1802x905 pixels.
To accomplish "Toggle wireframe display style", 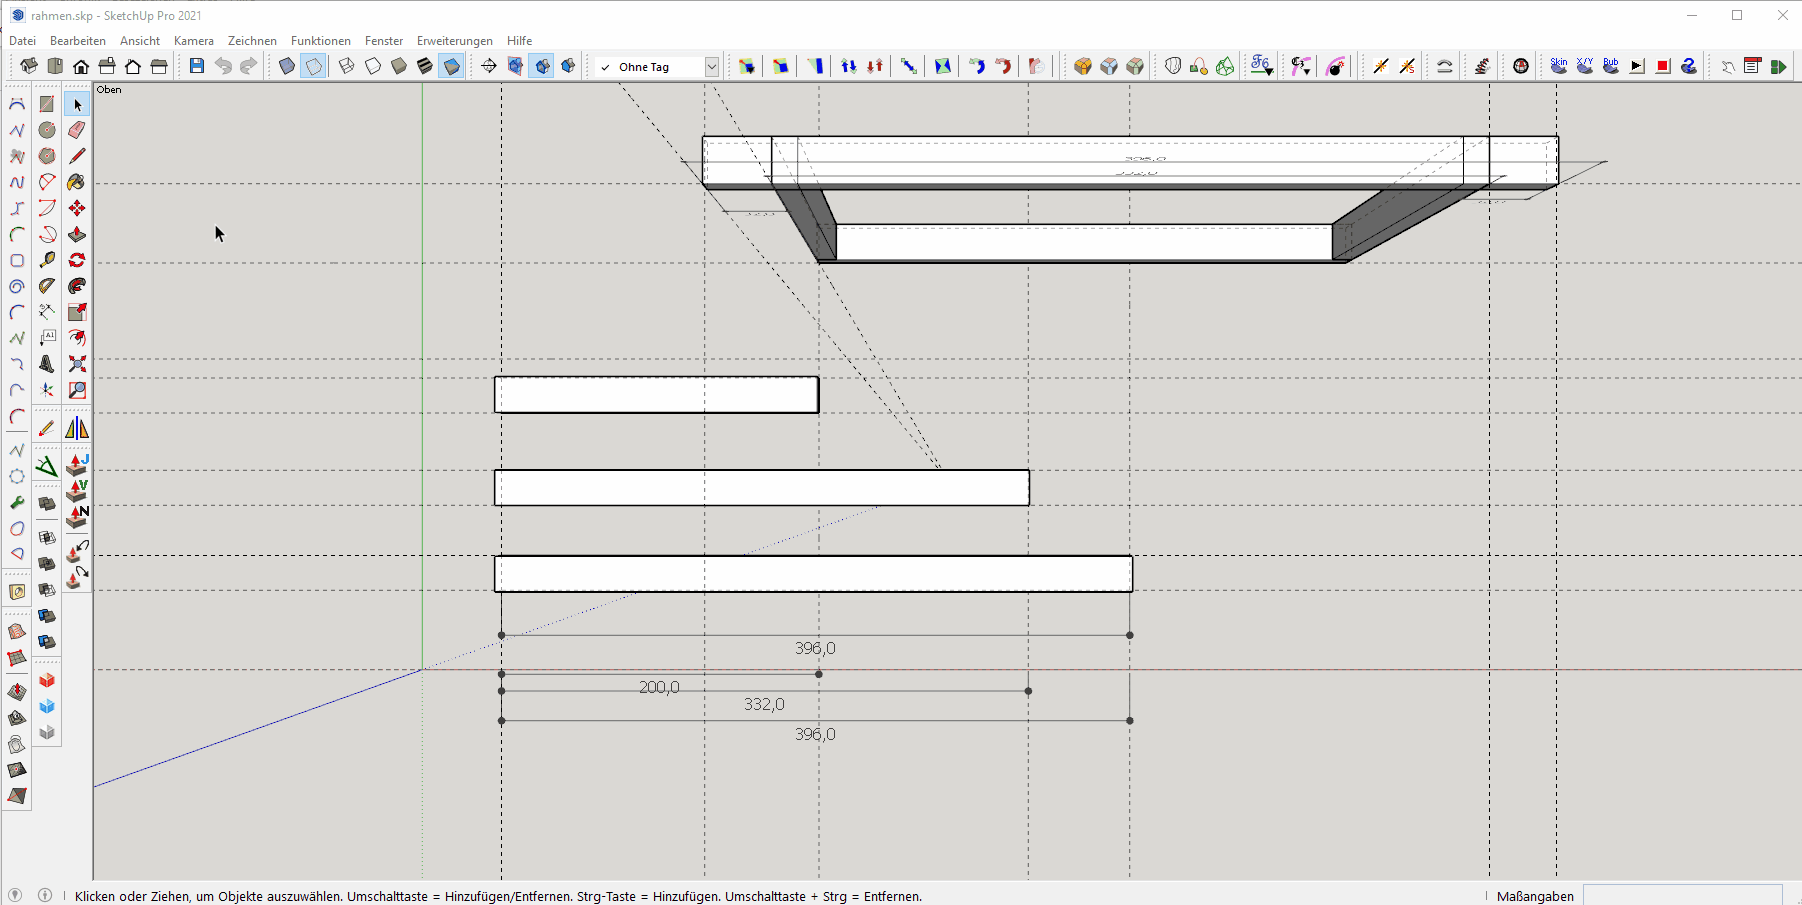I will click(347, 66).
